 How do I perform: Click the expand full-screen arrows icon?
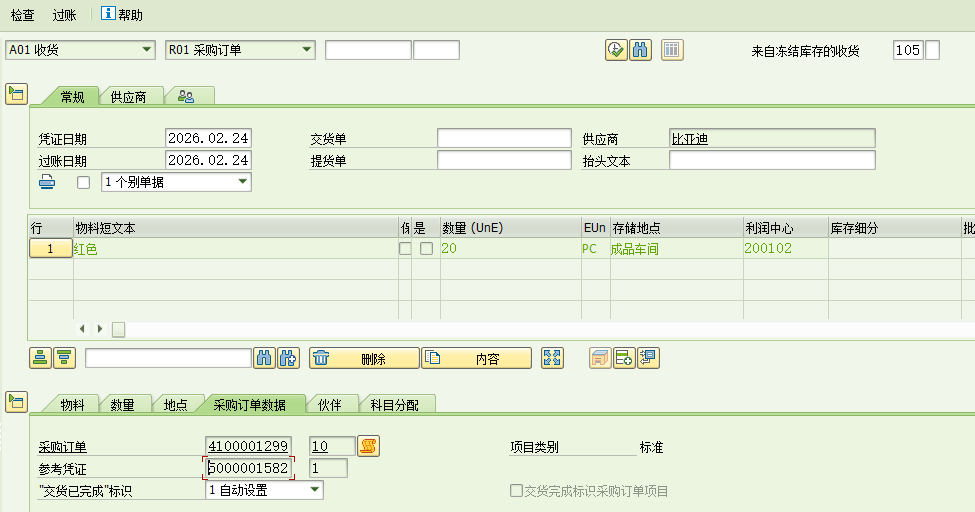pos(552,358)
